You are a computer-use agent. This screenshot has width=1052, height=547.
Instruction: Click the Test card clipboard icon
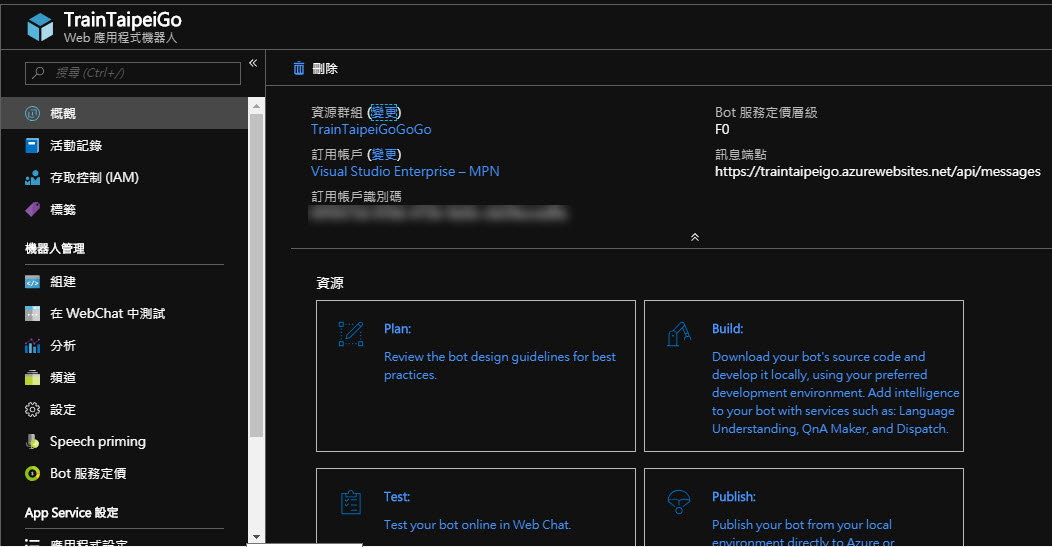[x=351, y=502]
